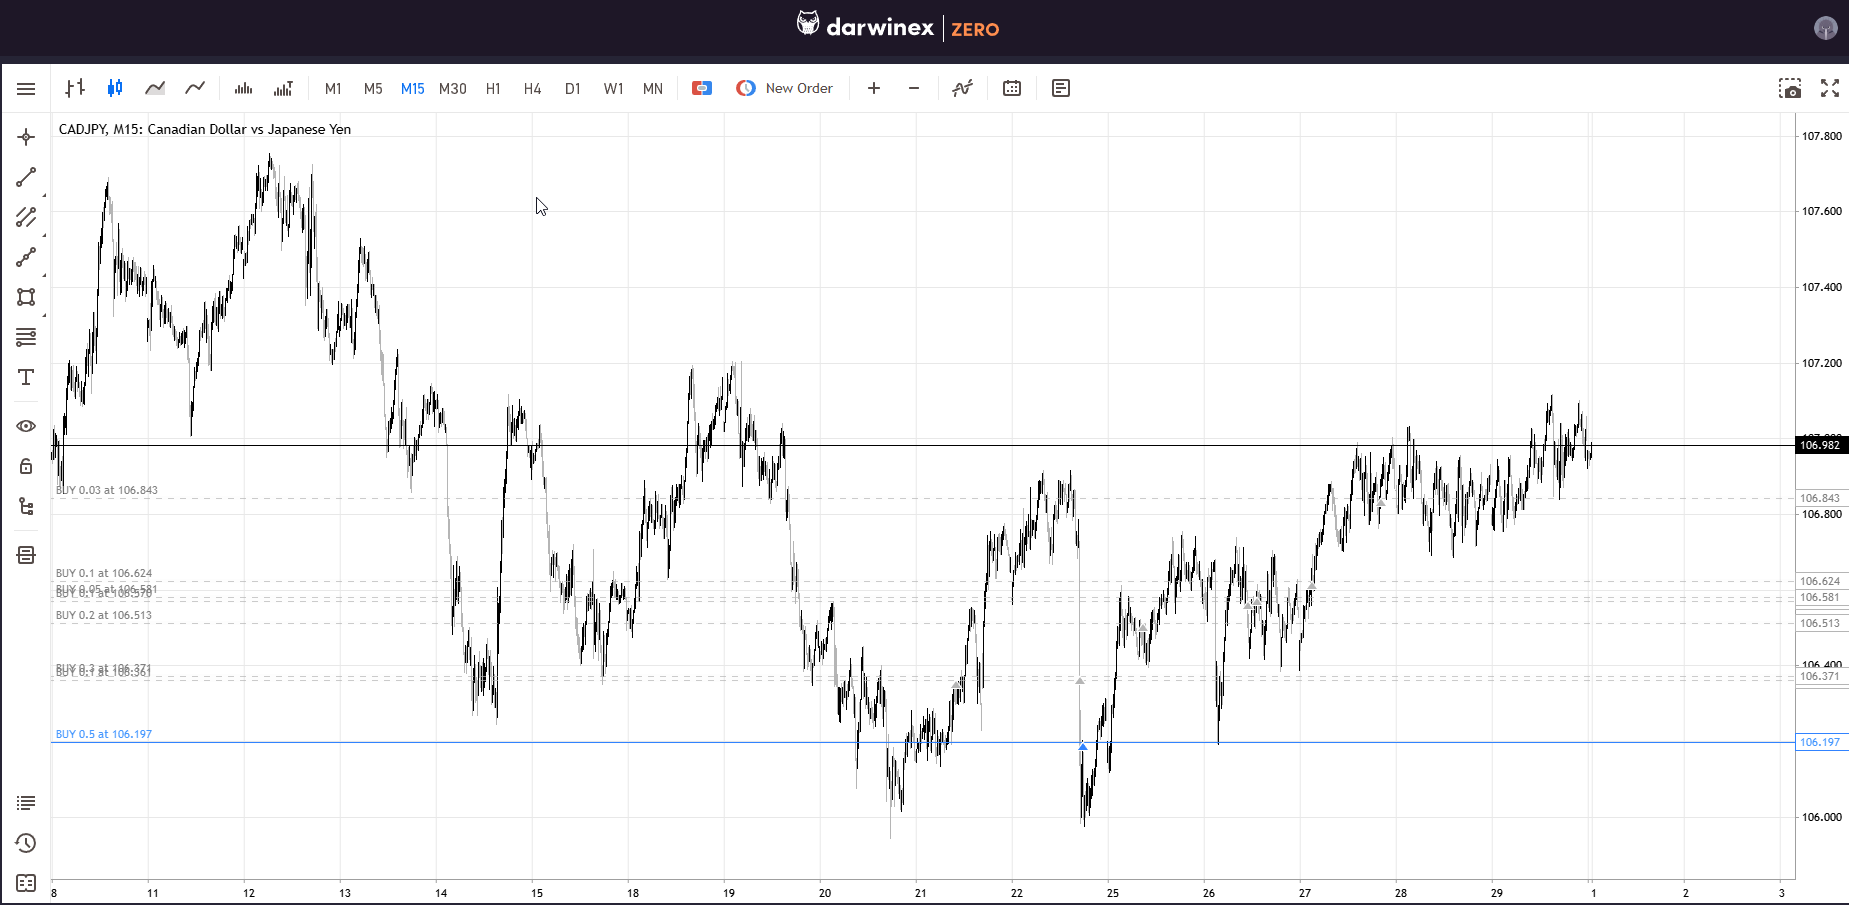Open user account avatar
1849x905 pixels.
click(1826, 28)
